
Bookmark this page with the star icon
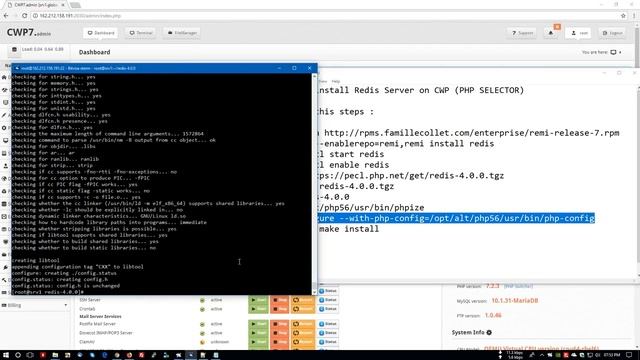click(x=623, y=16)
